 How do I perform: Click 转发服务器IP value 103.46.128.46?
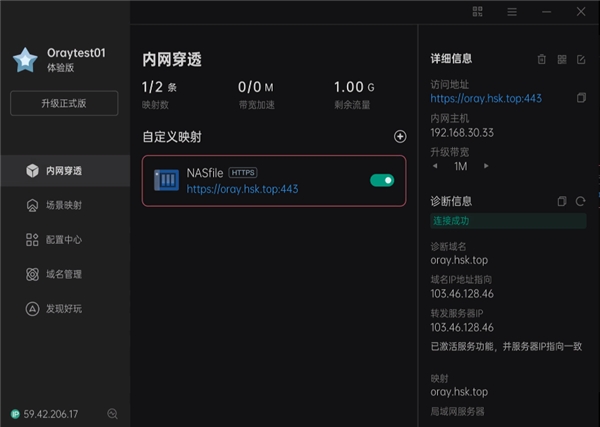[x=462, y=328]
